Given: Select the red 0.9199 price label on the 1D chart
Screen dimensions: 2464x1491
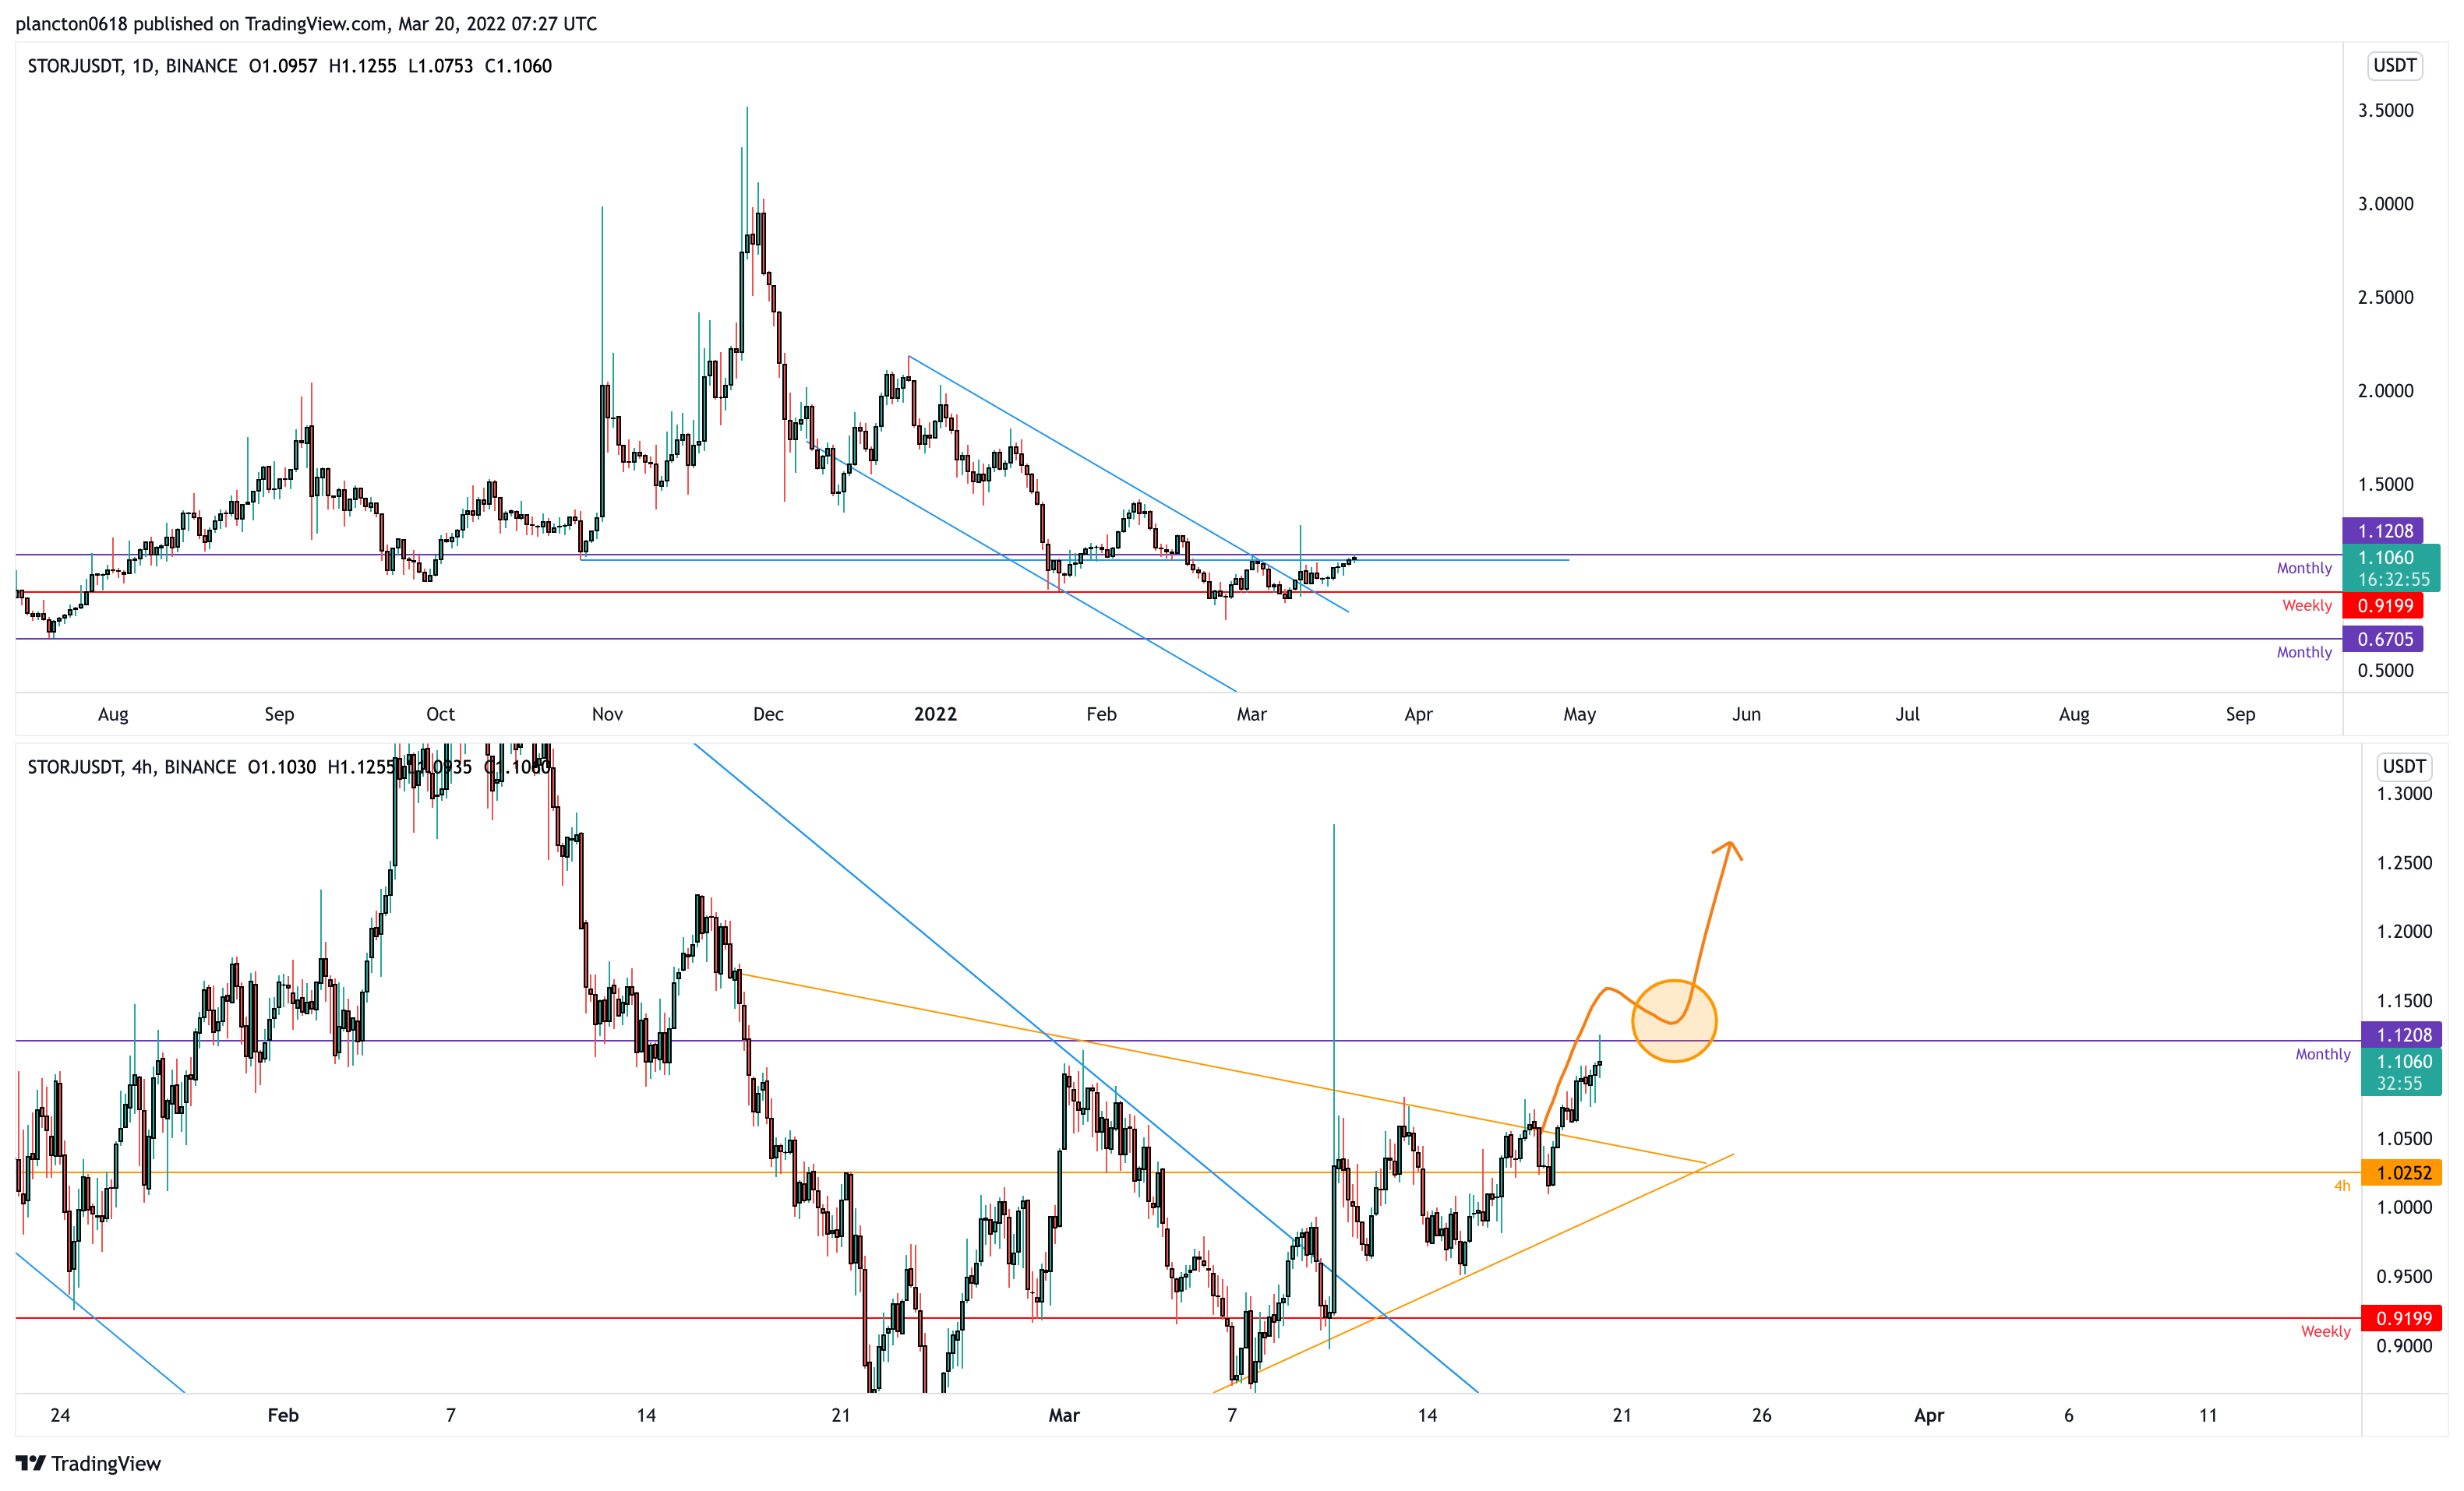Looking at the screenshot, I should coord(2383,605).
